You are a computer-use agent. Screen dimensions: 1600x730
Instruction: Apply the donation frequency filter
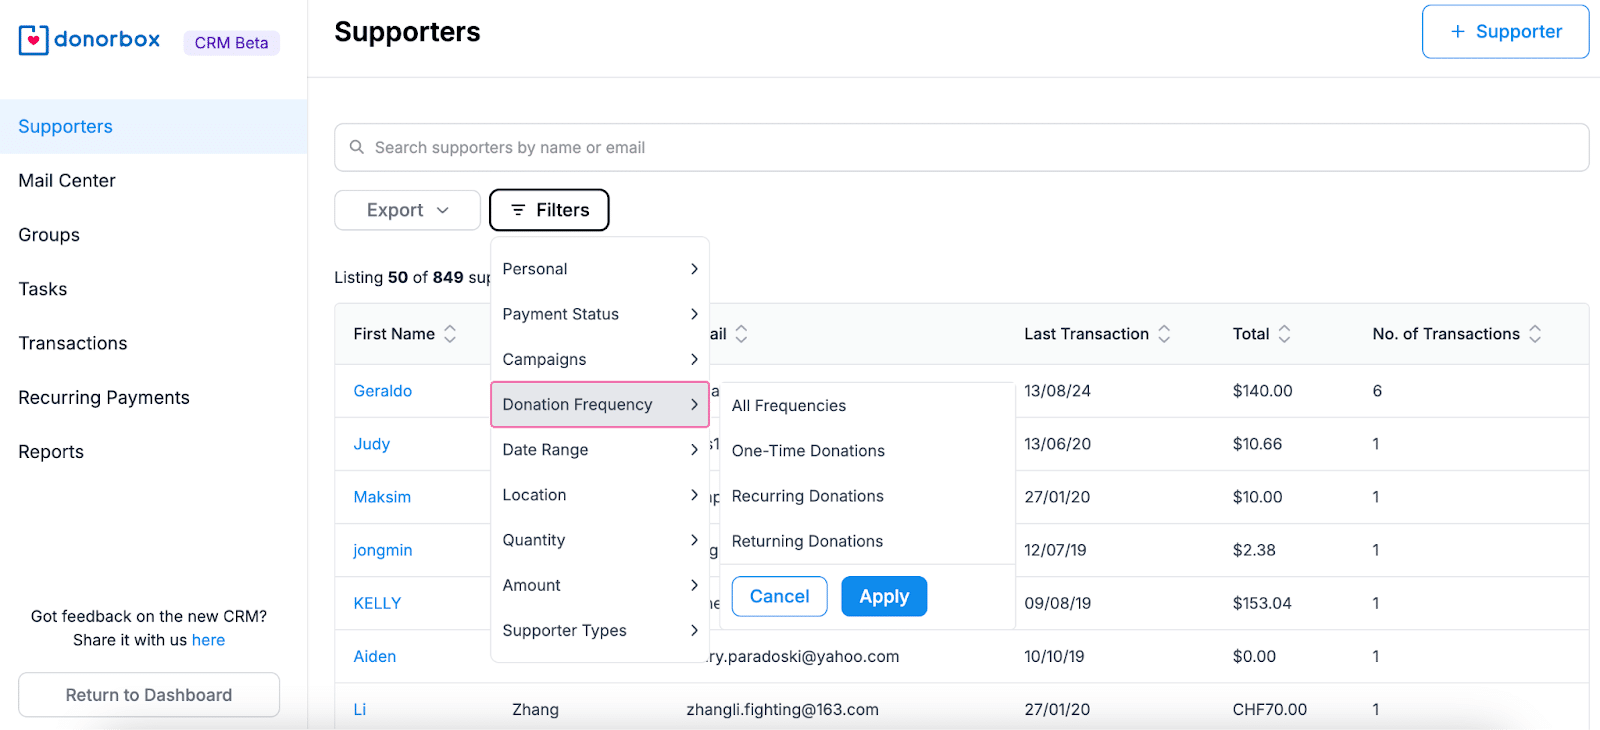tap(884, 597)
